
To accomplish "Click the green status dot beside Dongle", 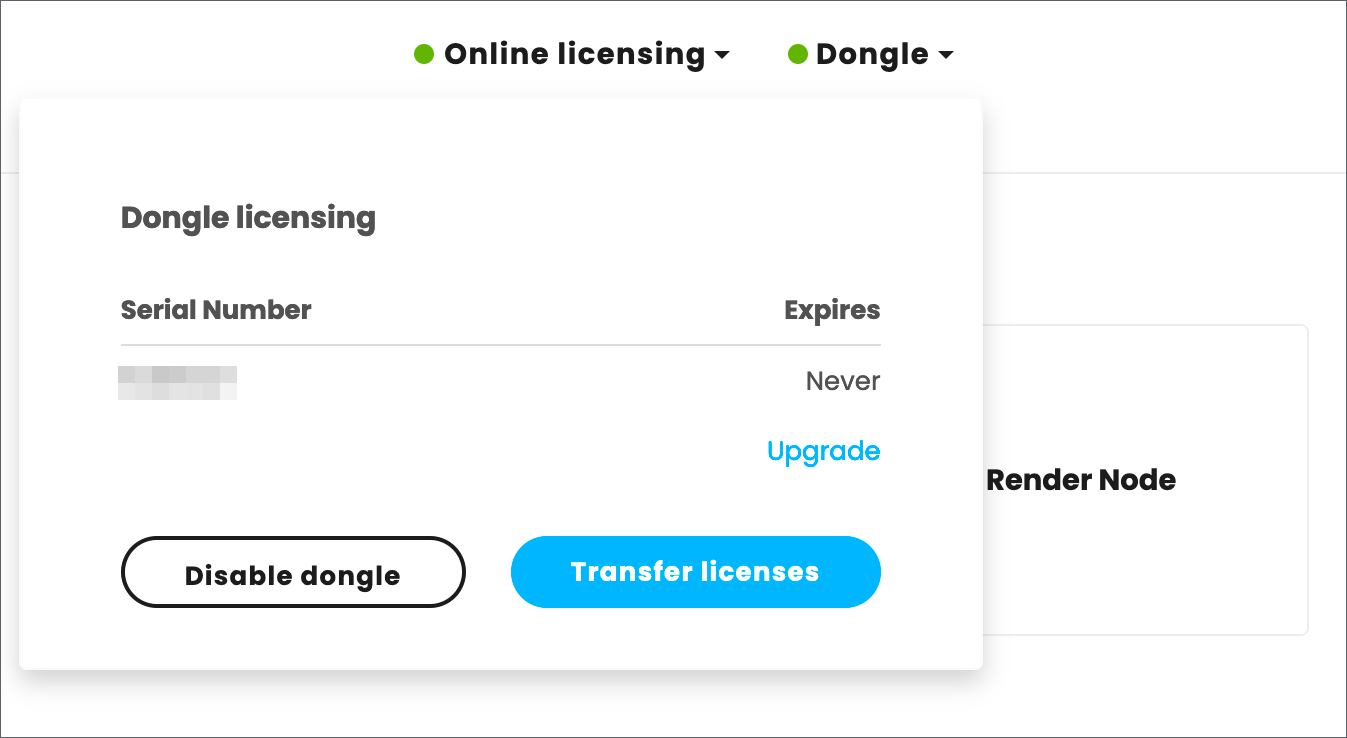I will pyautogui.click(x=797, y=55).
